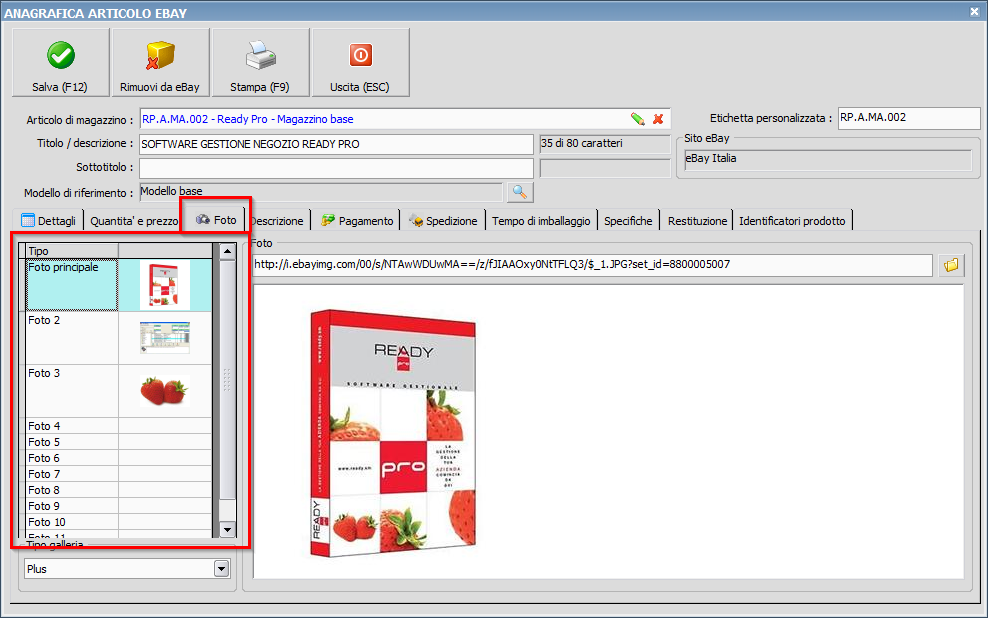Click the Tipo column header

tap(72, 251)
